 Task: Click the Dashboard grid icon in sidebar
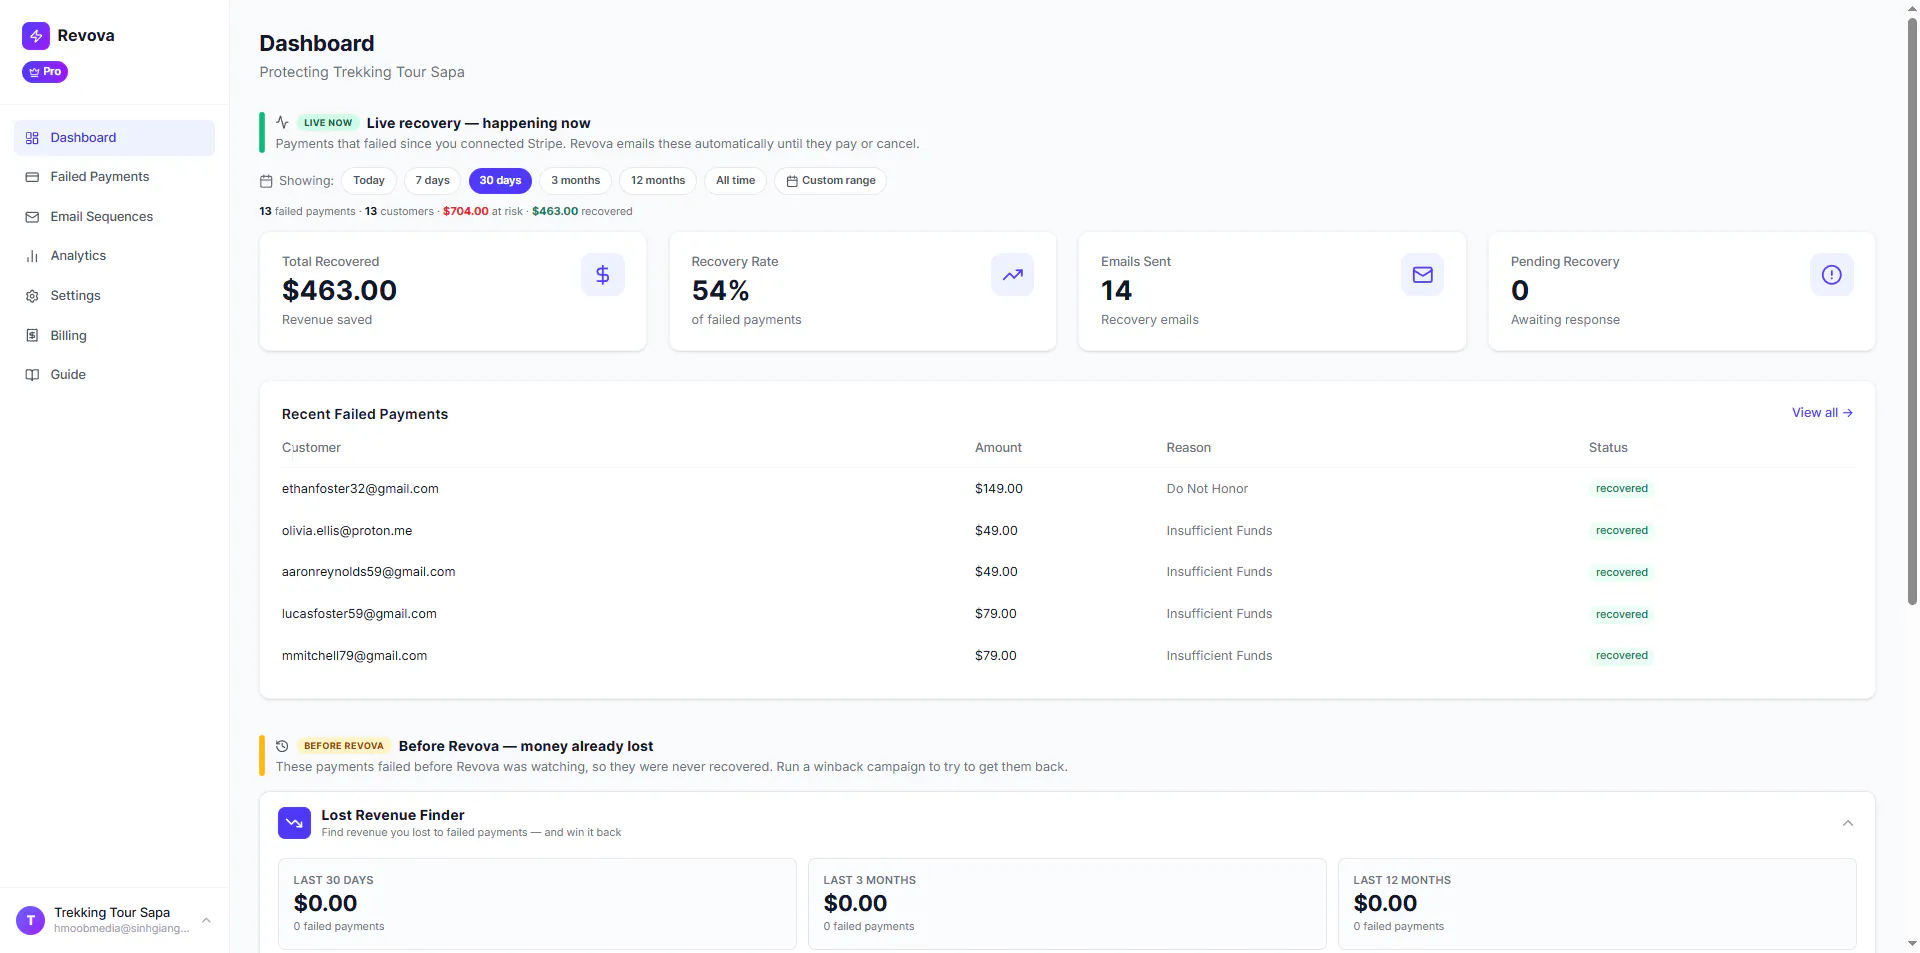pyautogui.click(x=32, y=138)
